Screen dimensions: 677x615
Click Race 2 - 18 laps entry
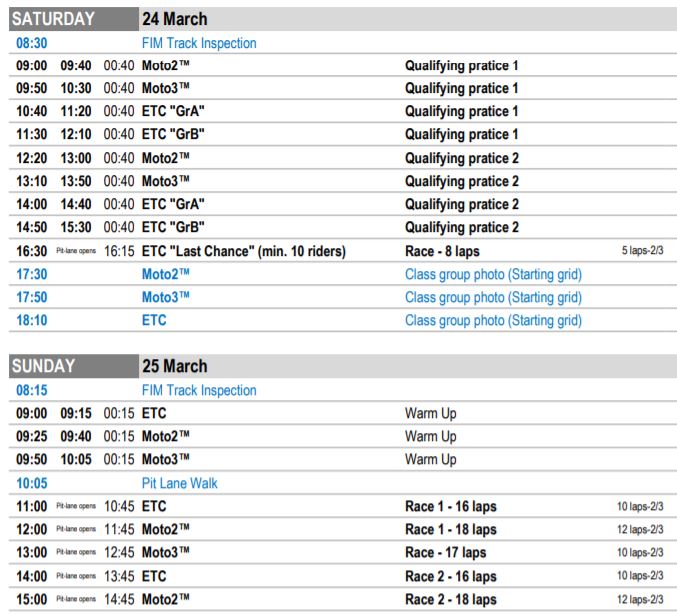point(451,599)
